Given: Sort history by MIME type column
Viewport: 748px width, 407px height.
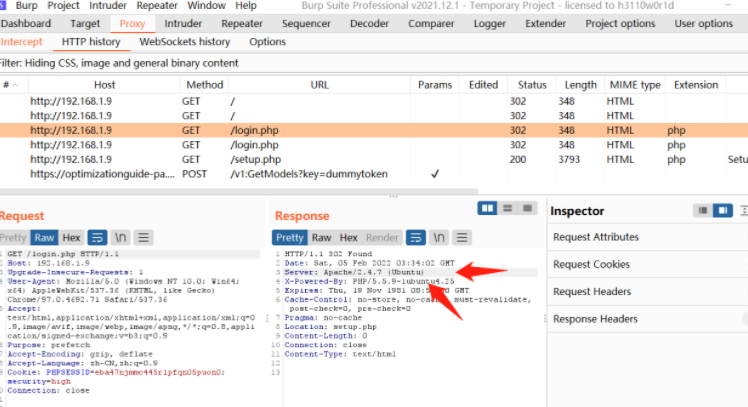Looking at the screenshot, I should (635, 85).
